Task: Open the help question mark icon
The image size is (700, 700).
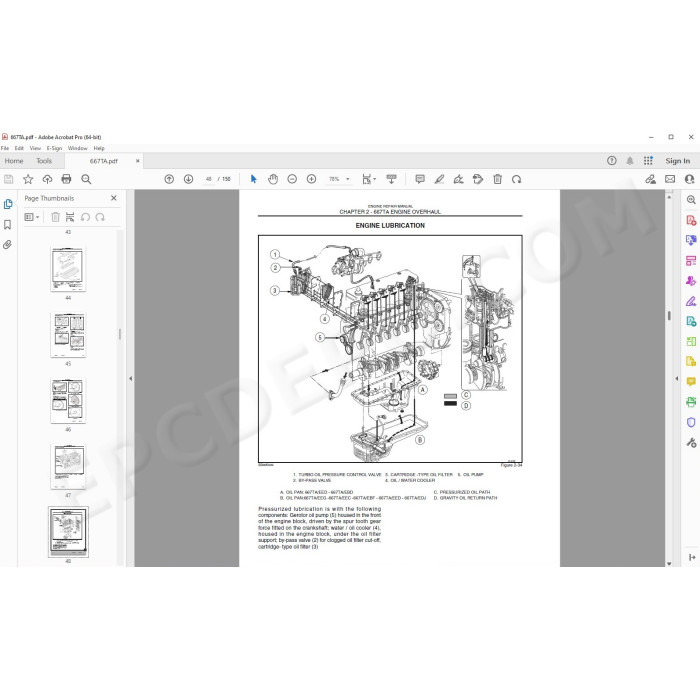Action: coord(612,161)
